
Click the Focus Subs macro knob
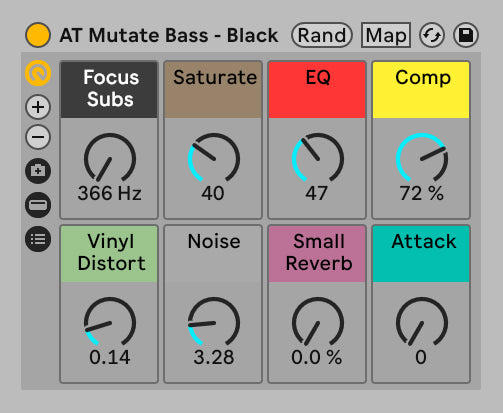pos(110,159)
